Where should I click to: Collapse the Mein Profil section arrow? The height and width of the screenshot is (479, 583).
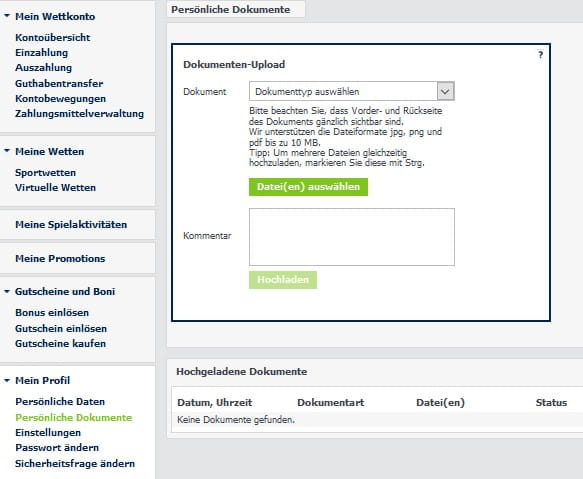[x=7, y=380]
